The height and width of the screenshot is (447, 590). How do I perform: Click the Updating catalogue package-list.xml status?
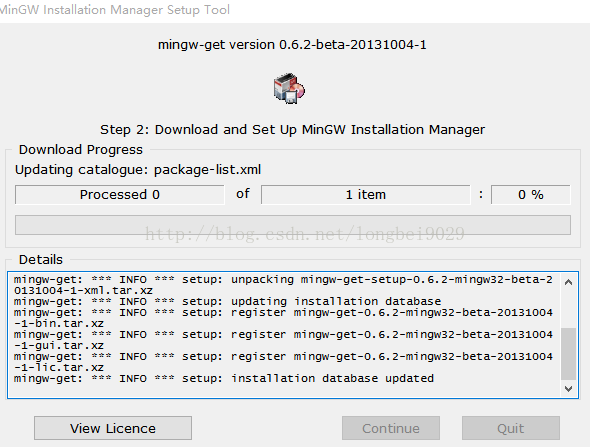(x=138, y=170)
